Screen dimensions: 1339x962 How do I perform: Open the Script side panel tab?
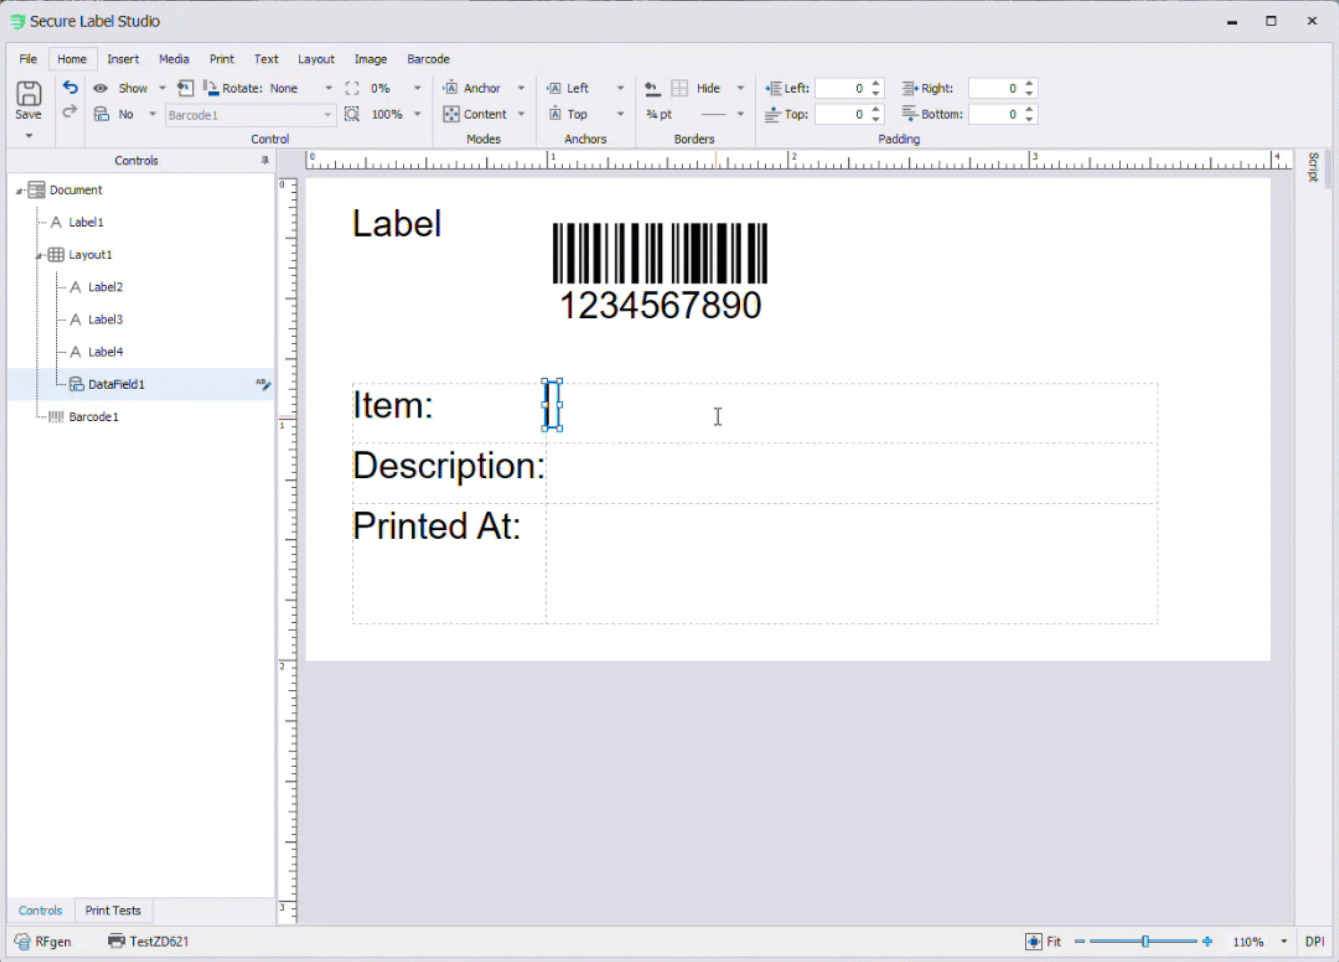pyautogui.click(x=1313, y=167)
